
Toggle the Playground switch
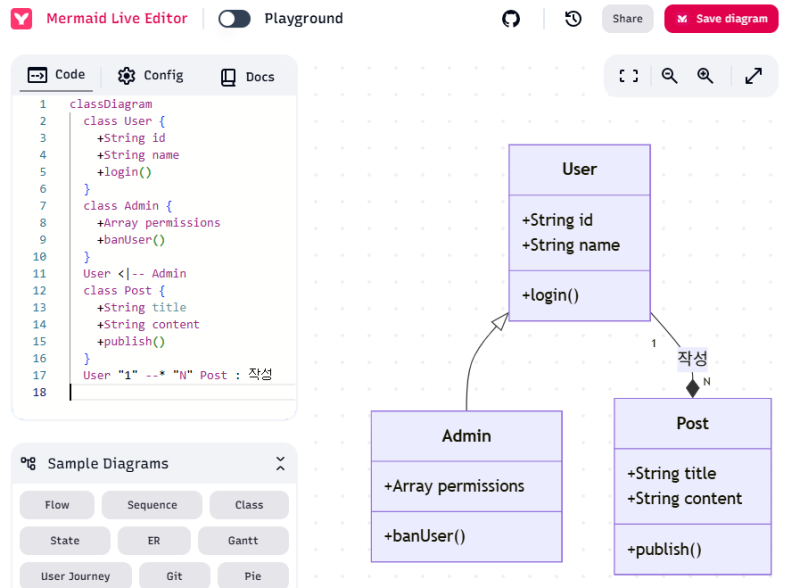(x=234, y=19)
